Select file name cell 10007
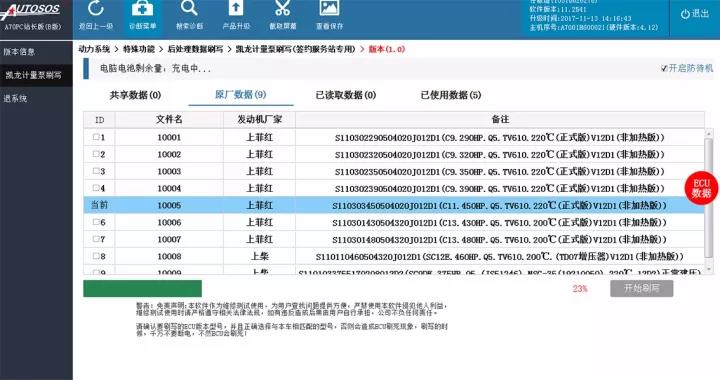The image size is (720, 380). click(169, 239)
